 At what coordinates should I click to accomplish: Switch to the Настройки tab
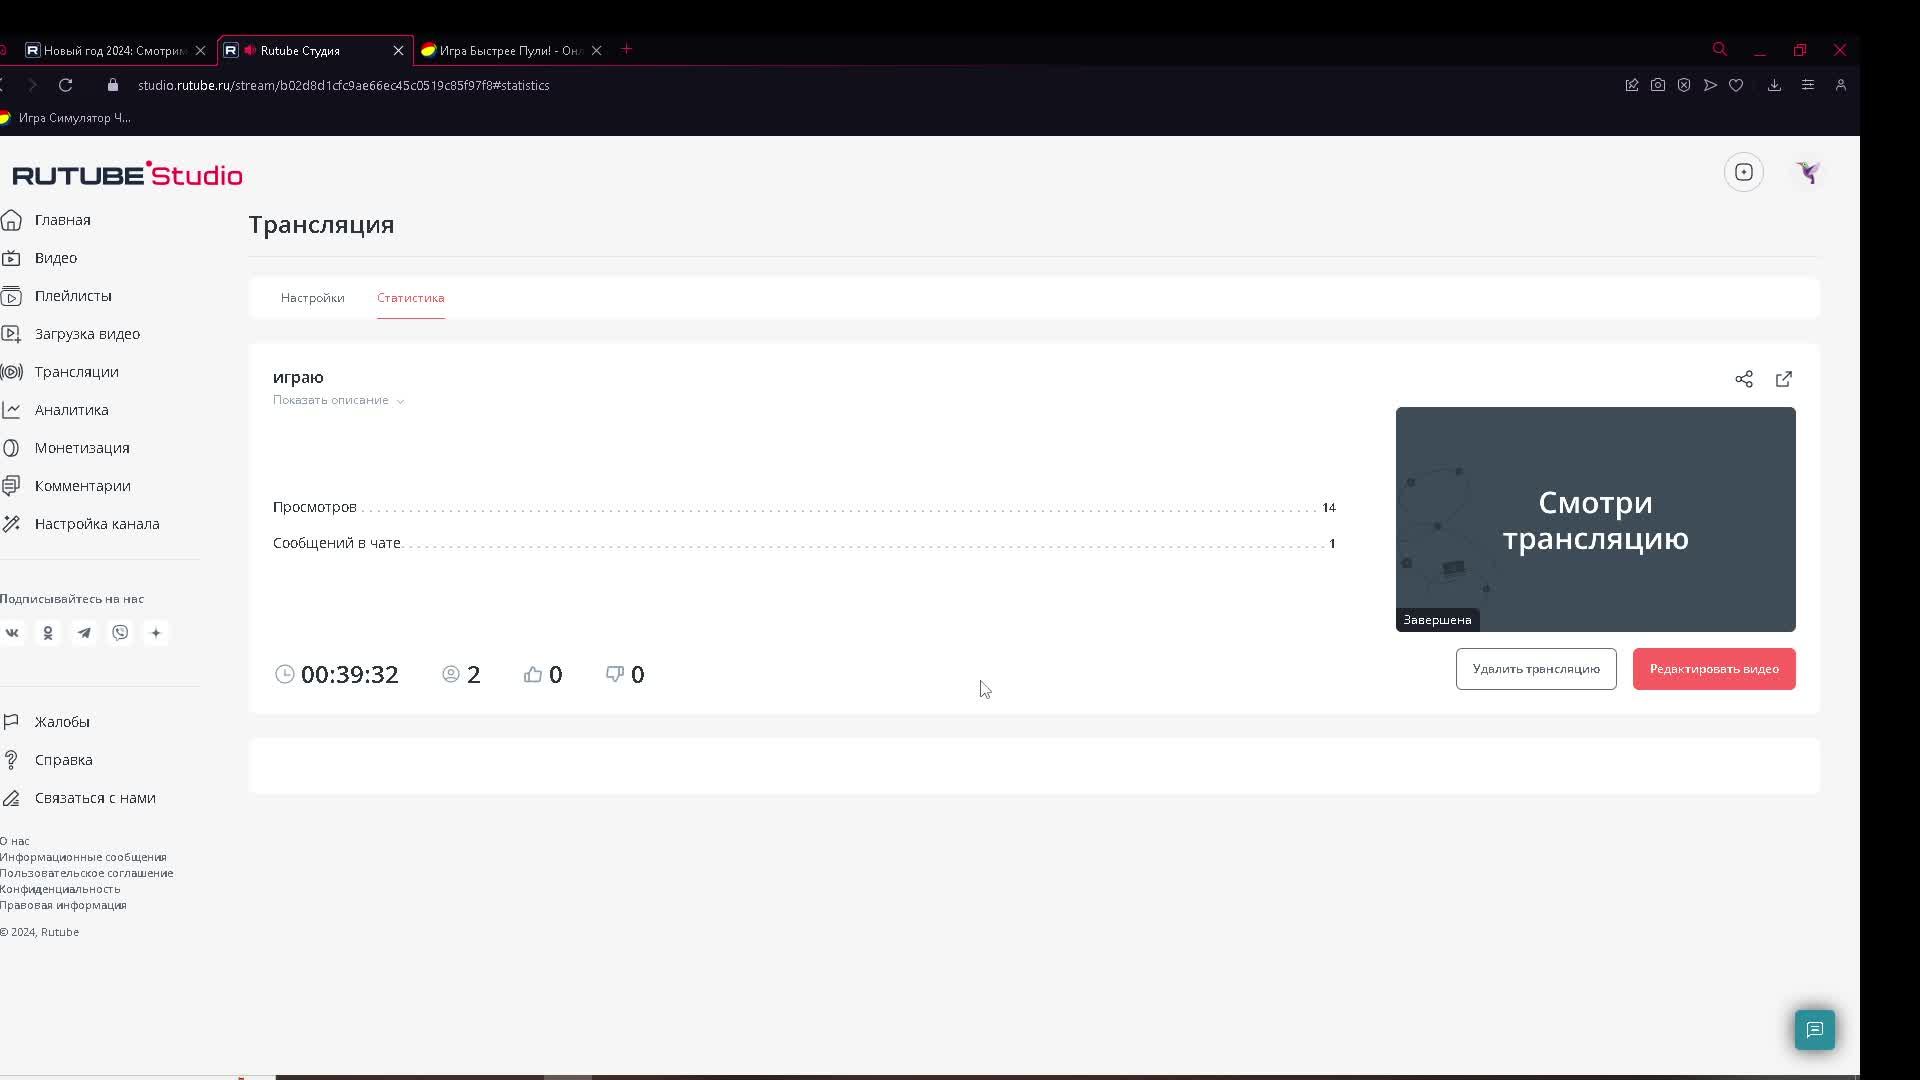[x=312, y=298]
